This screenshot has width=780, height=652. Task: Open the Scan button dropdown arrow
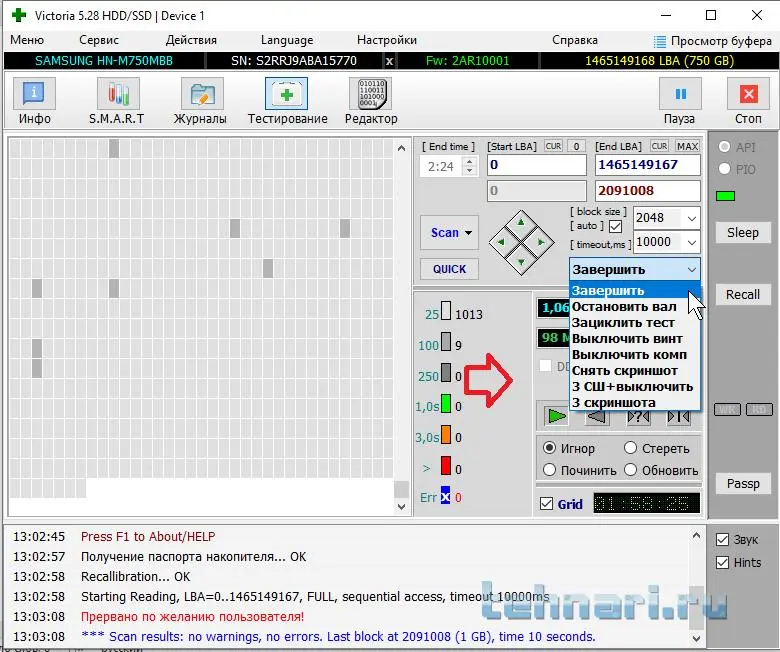coord(468,233)
